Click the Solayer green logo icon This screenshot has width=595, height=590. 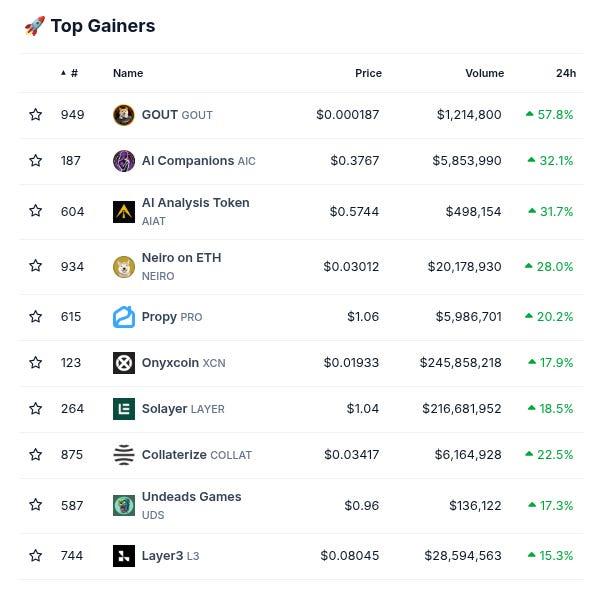[124, 409]
